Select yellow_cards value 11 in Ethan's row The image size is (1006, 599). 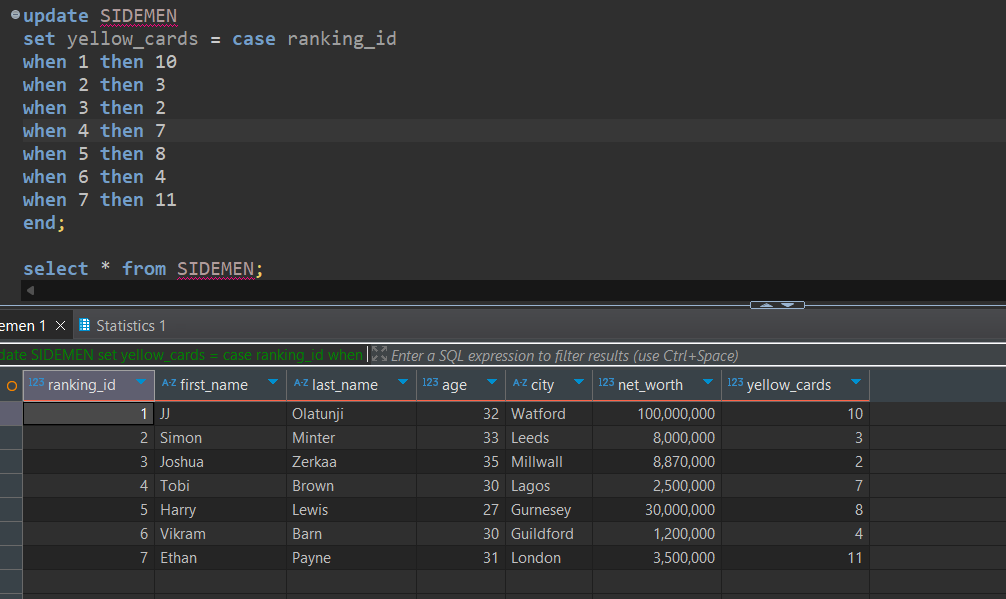[x=796, y=558]
